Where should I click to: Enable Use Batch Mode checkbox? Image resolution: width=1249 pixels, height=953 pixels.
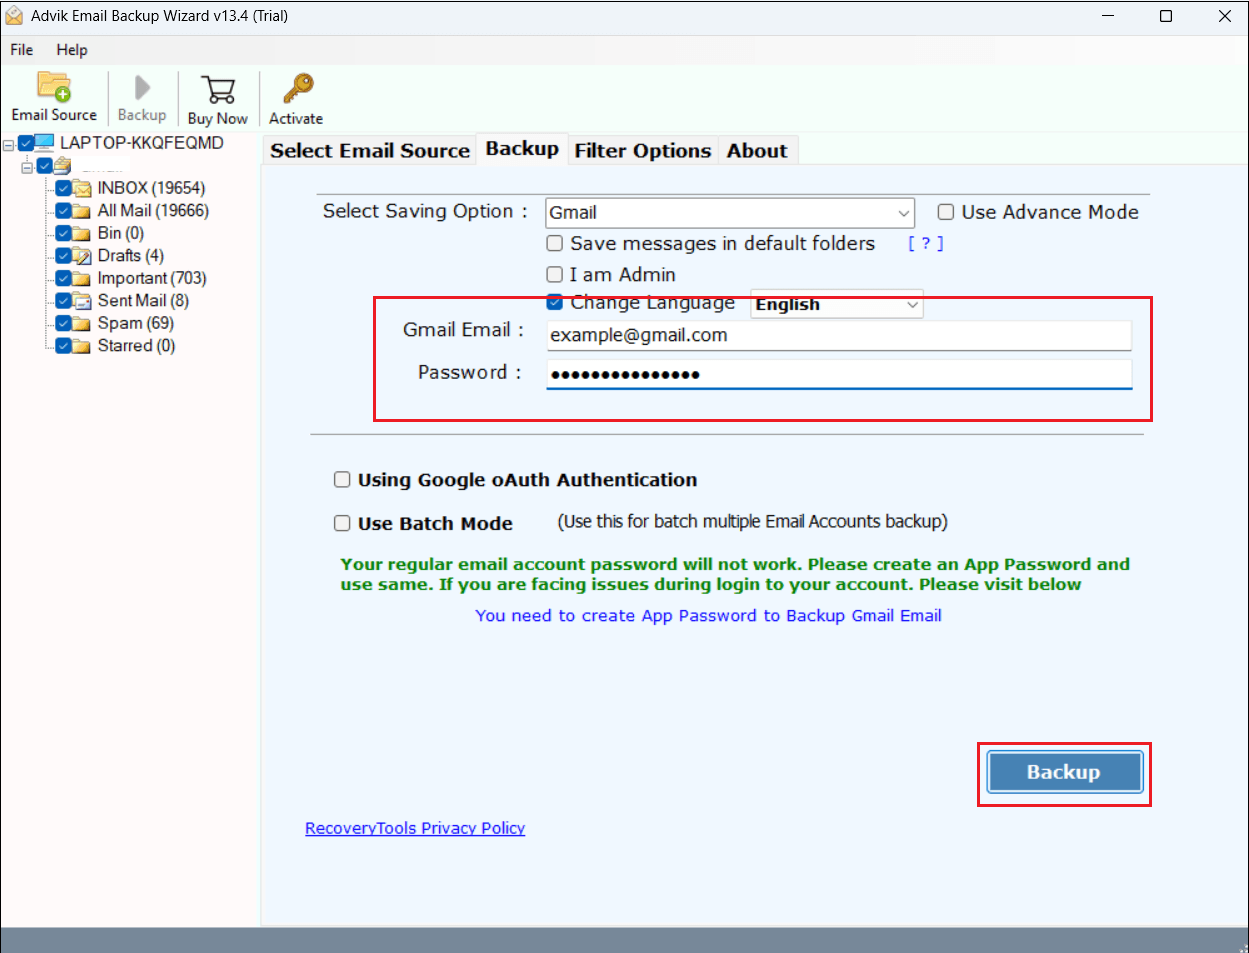(342, 523)
